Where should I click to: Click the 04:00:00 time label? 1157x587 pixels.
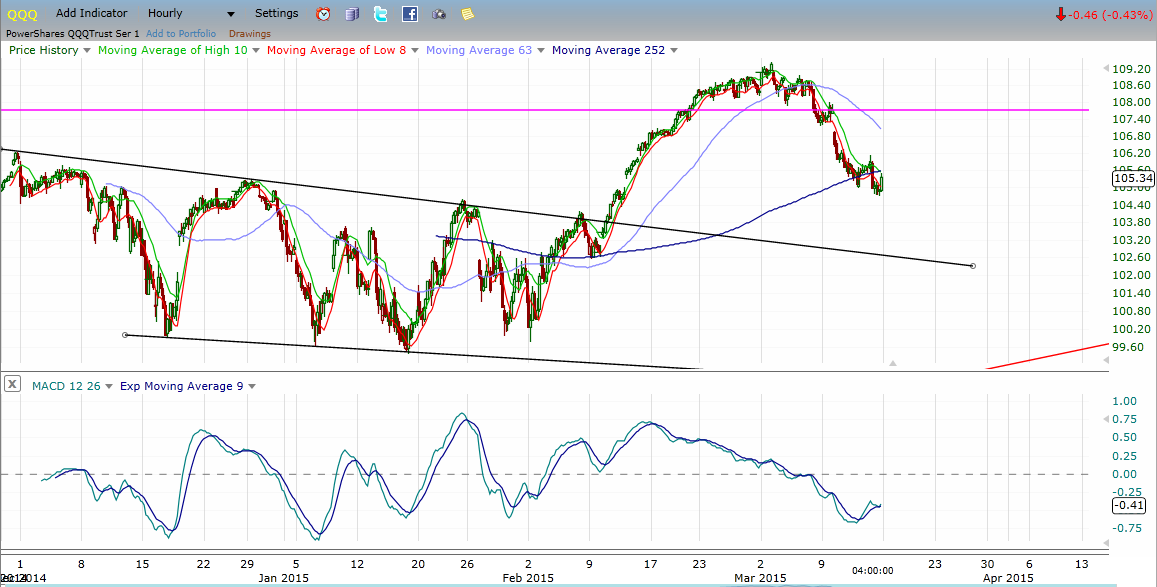point(873,570)
